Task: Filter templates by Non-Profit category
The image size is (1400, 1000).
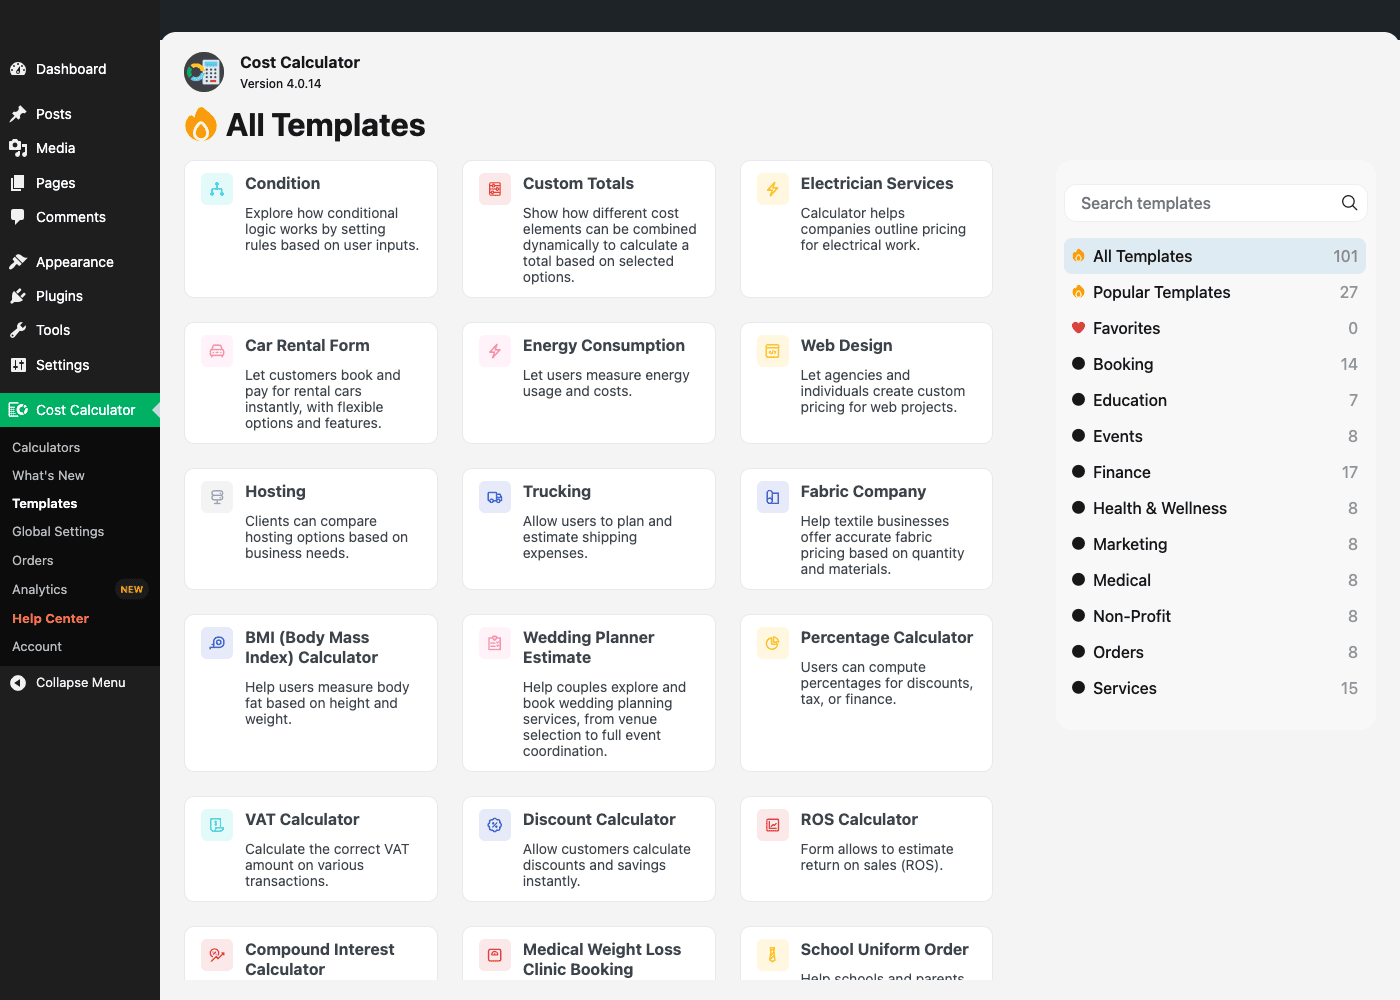Action: 1215,616
